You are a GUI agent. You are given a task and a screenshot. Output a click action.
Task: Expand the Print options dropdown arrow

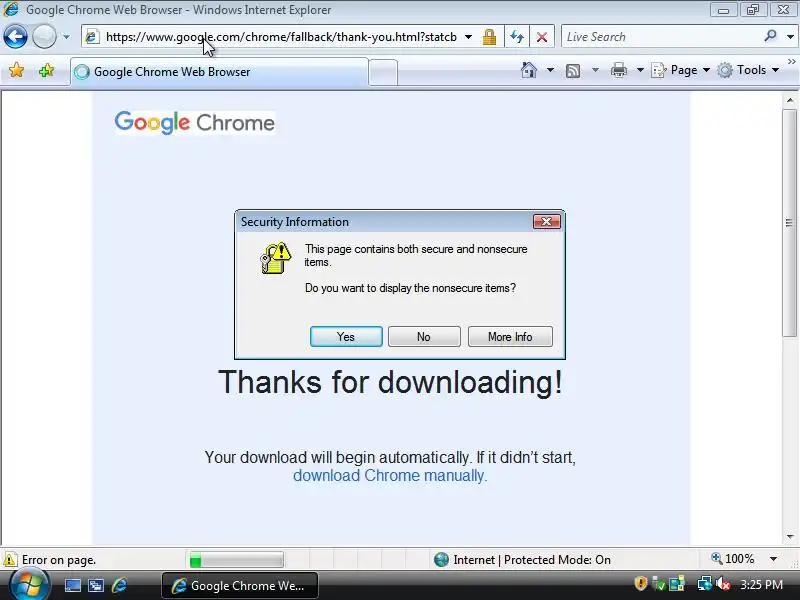640,70
